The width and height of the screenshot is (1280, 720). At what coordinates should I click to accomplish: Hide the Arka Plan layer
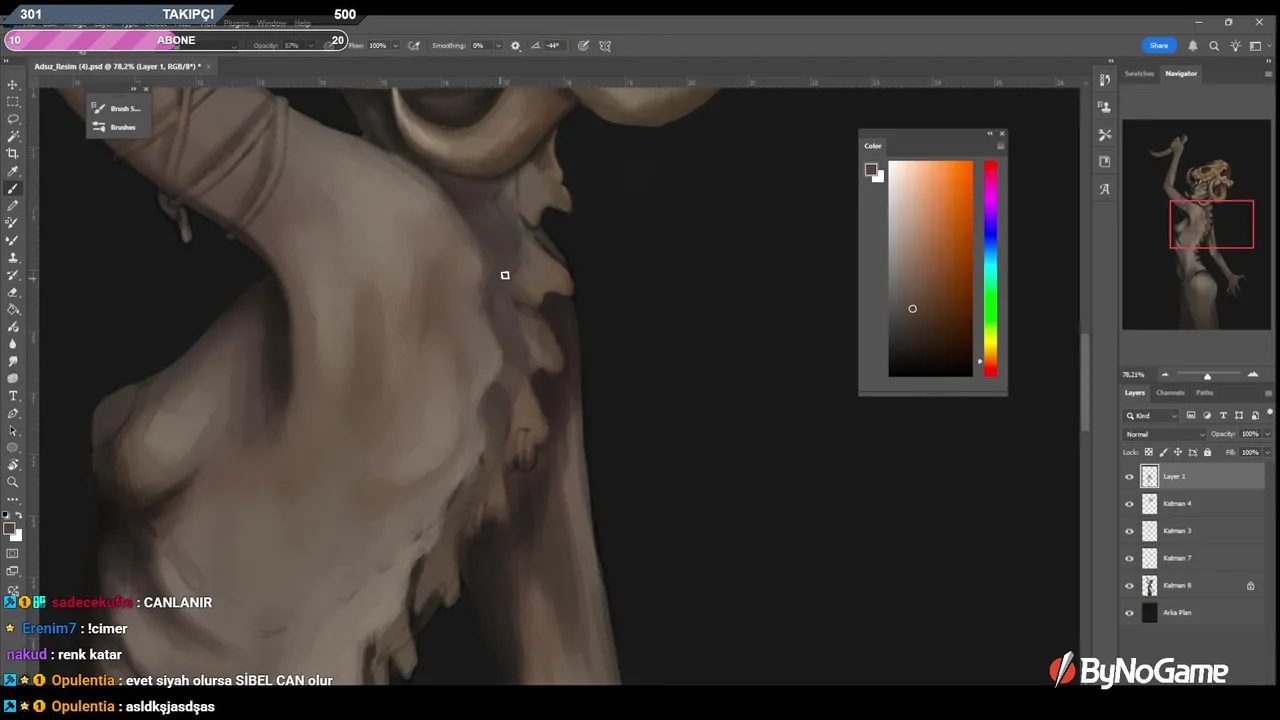coord(1130,613)
